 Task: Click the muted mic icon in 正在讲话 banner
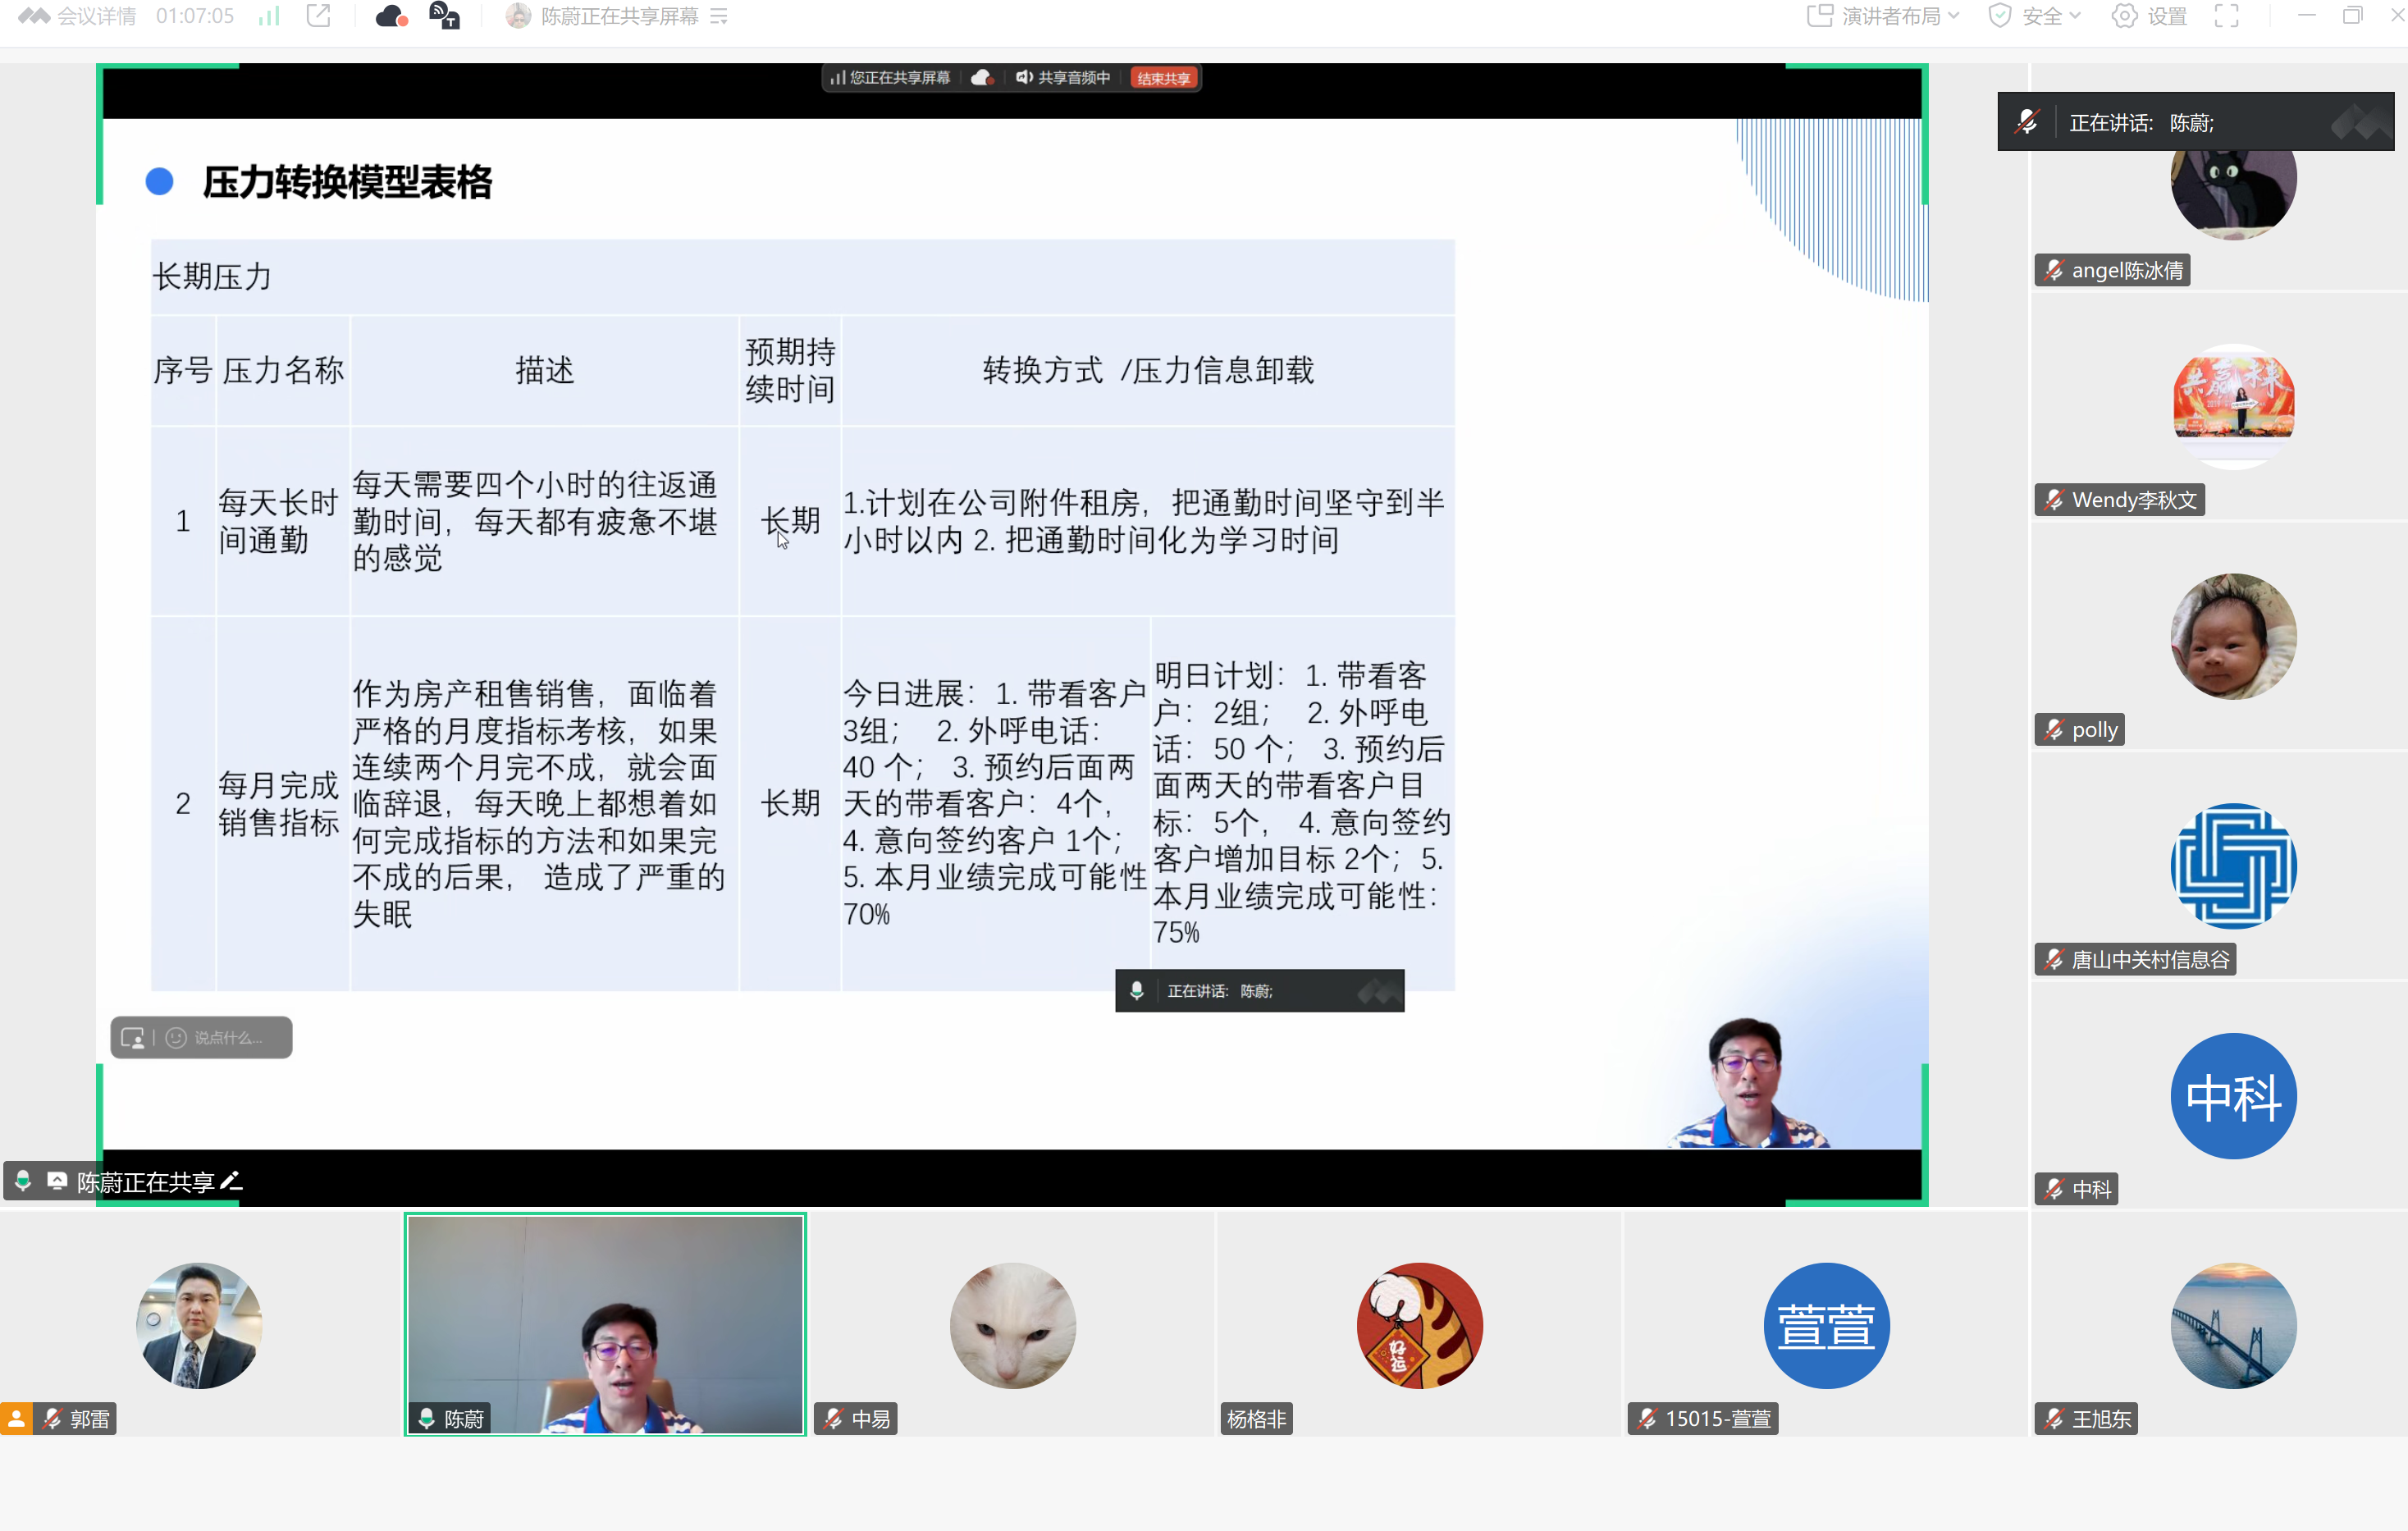(2027, 122)
